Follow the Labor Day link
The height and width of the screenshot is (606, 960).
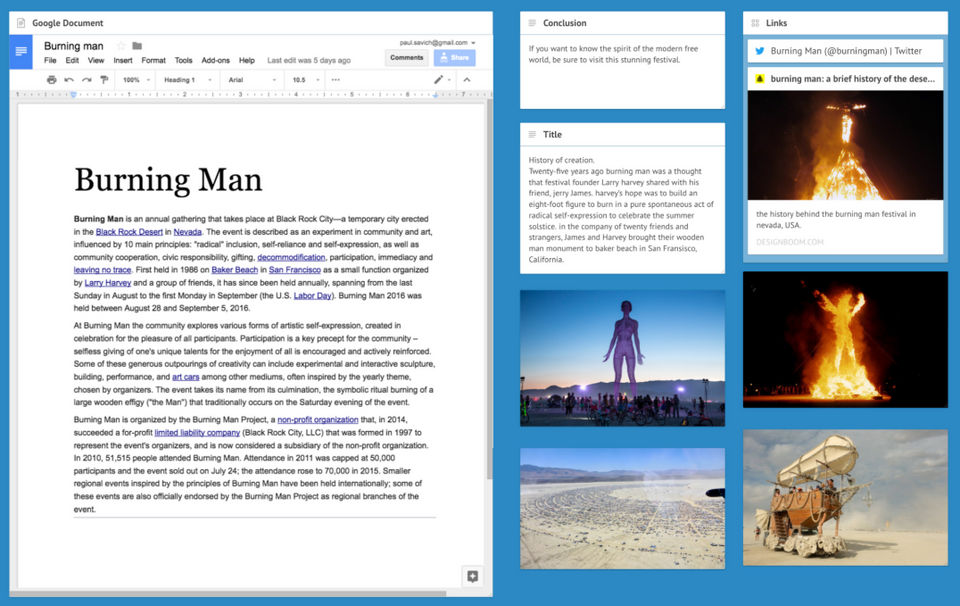coord(312,296)
